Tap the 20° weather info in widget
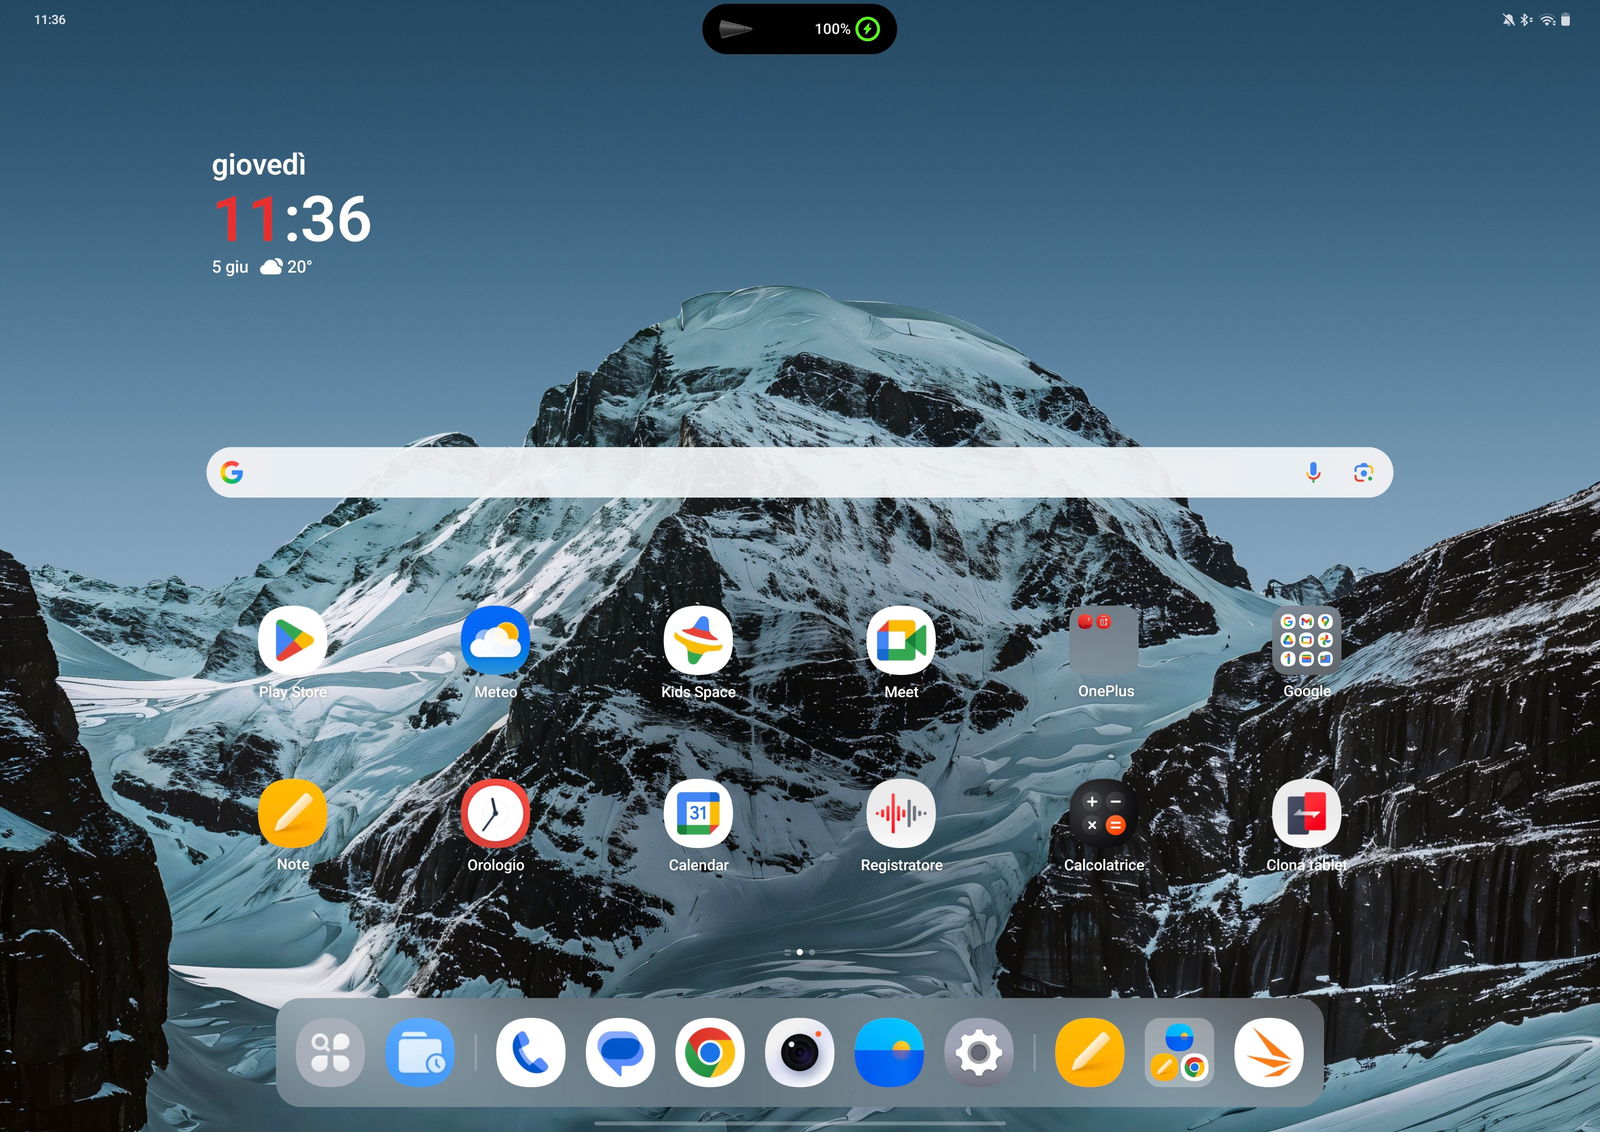This screenshot has width=1600, height=1132. pos(286,267)
